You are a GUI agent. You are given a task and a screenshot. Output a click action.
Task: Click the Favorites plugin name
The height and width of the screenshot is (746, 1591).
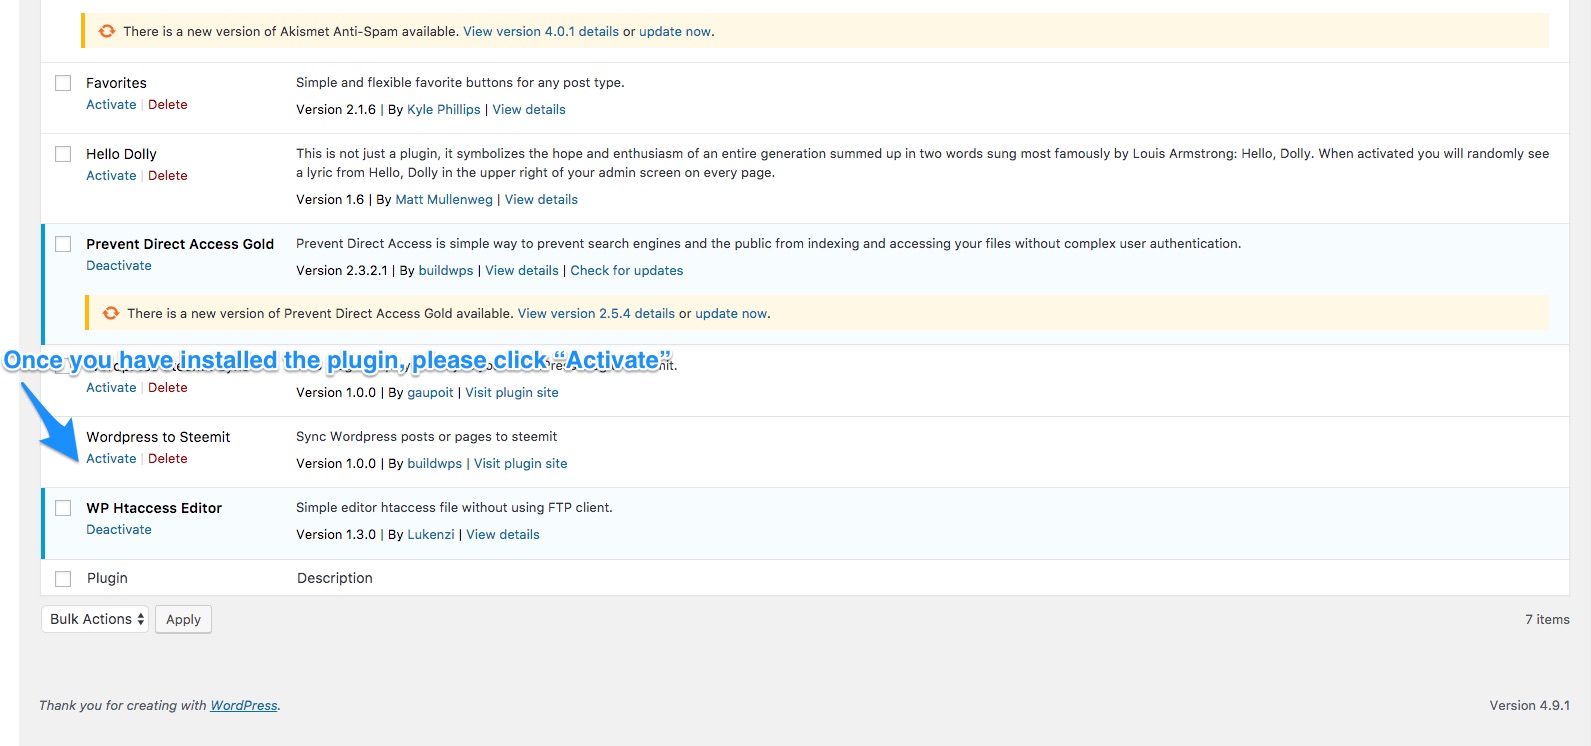click(116, 83)
